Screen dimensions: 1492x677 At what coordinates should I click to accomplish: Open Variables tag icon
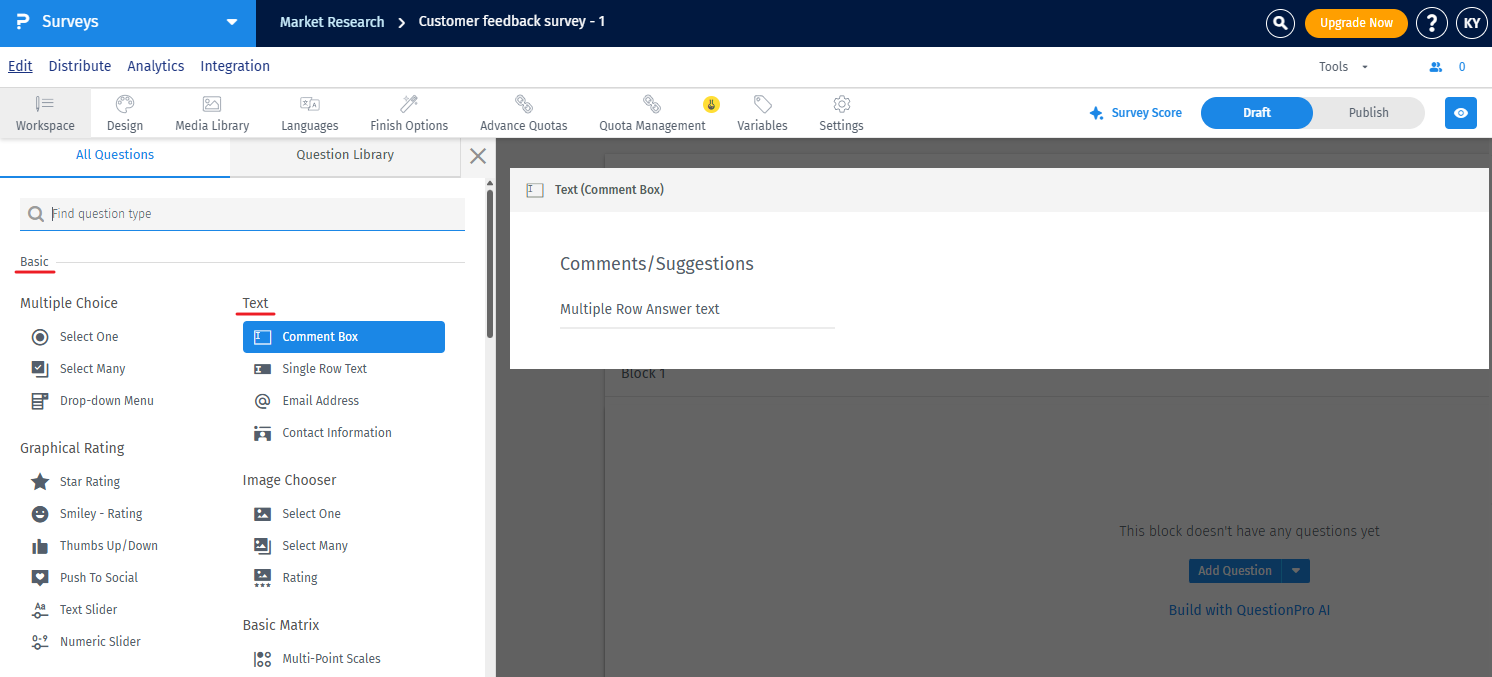coord(762,104)
